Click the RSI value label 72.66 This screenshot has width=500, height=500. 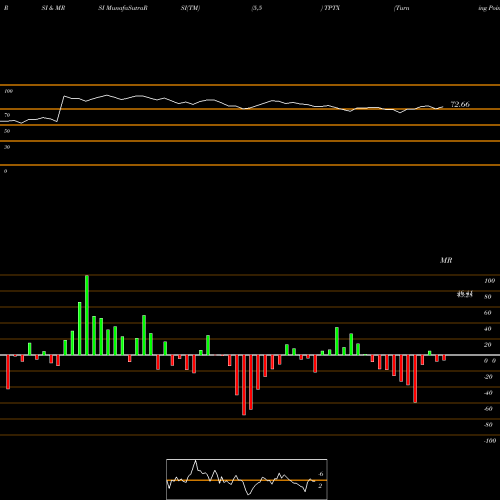coord(460,104)
